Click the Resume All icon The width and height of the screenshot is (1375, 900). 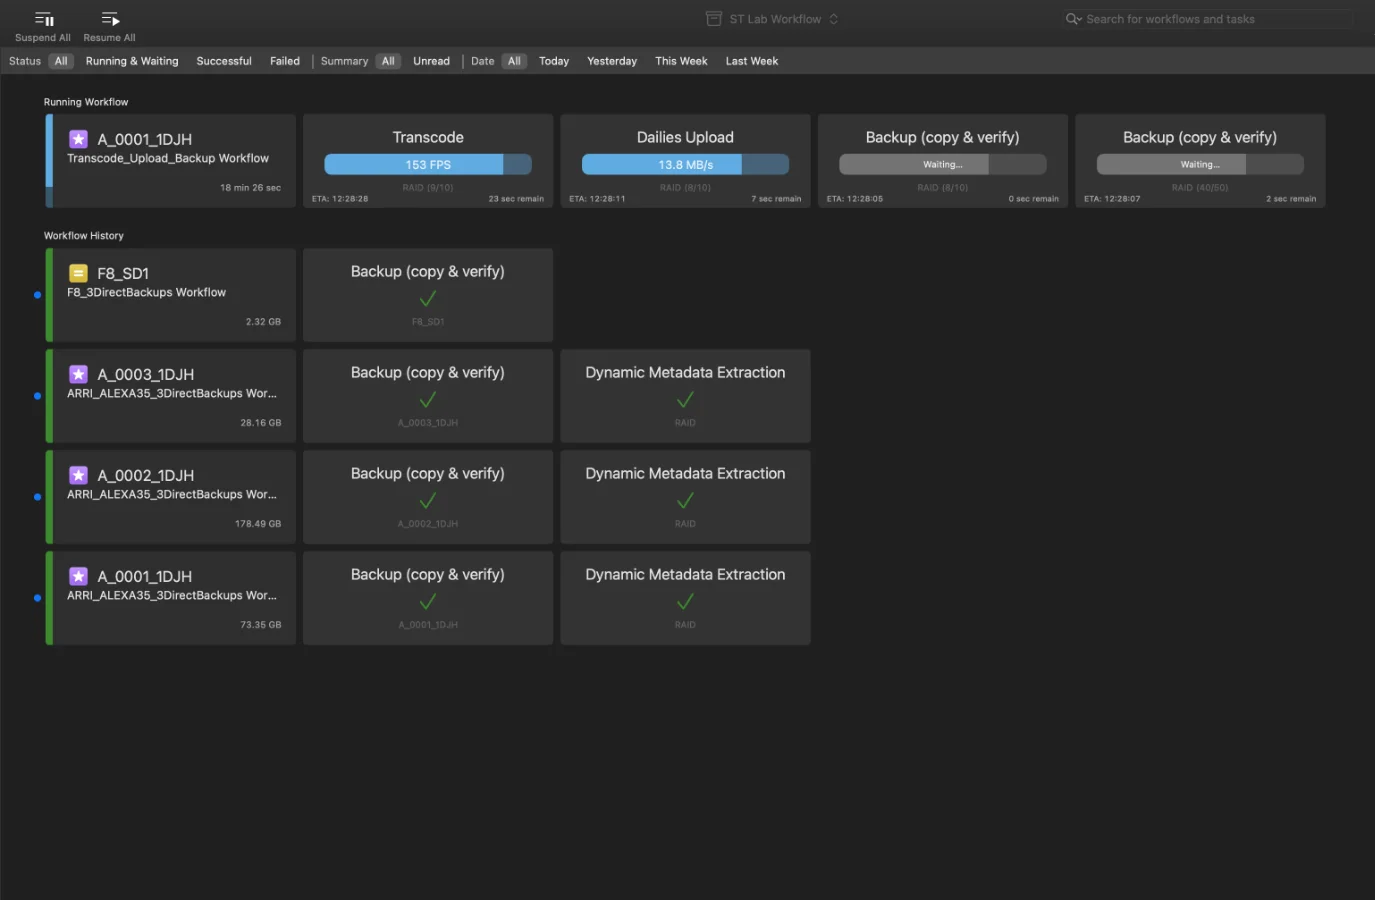110,19
